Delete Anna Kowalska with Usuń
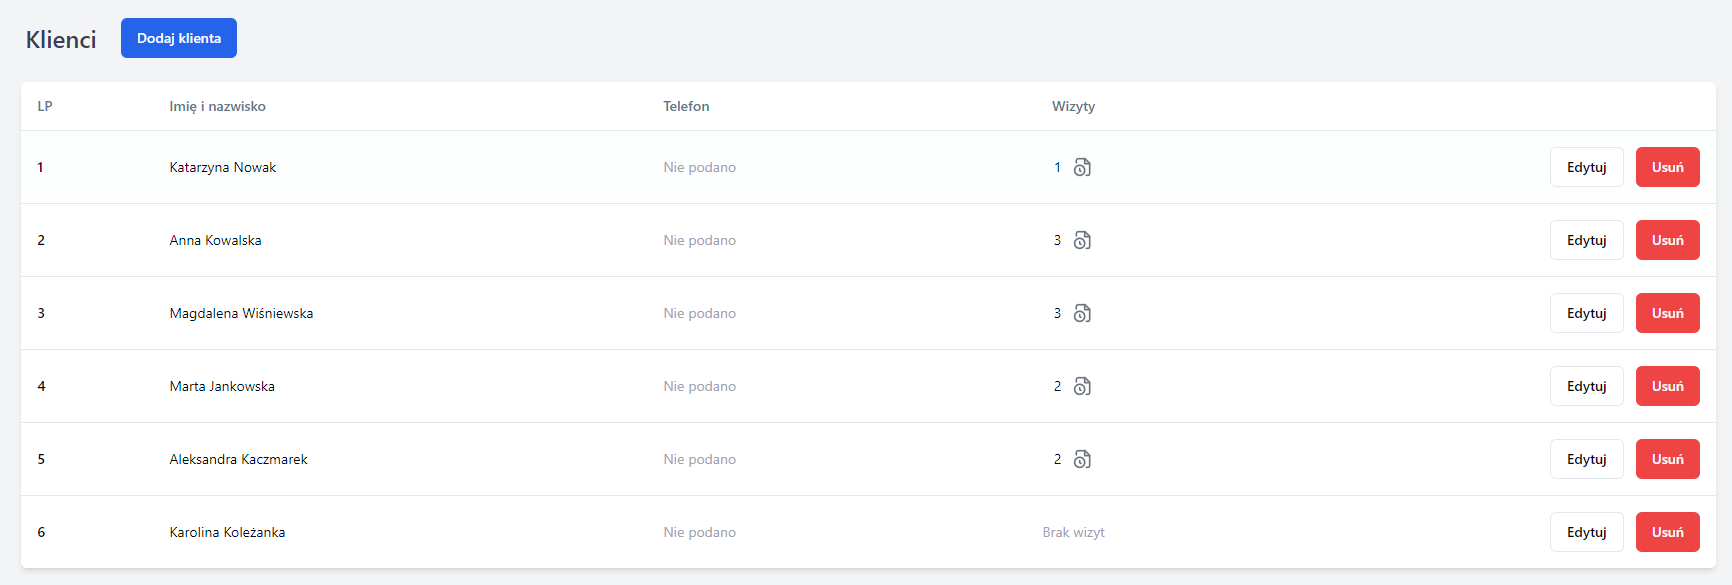This screenshot has height=585, width=1732. pos(1668,240)
